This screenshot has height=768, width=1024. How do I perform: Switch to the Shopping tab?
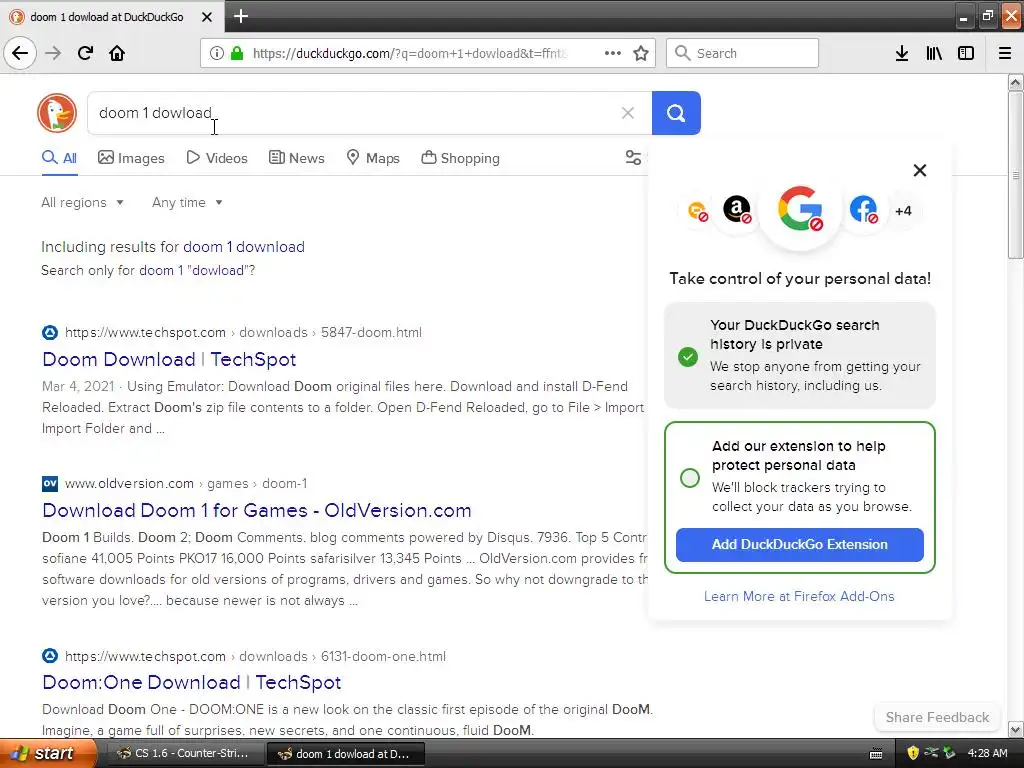pos(460,158)
